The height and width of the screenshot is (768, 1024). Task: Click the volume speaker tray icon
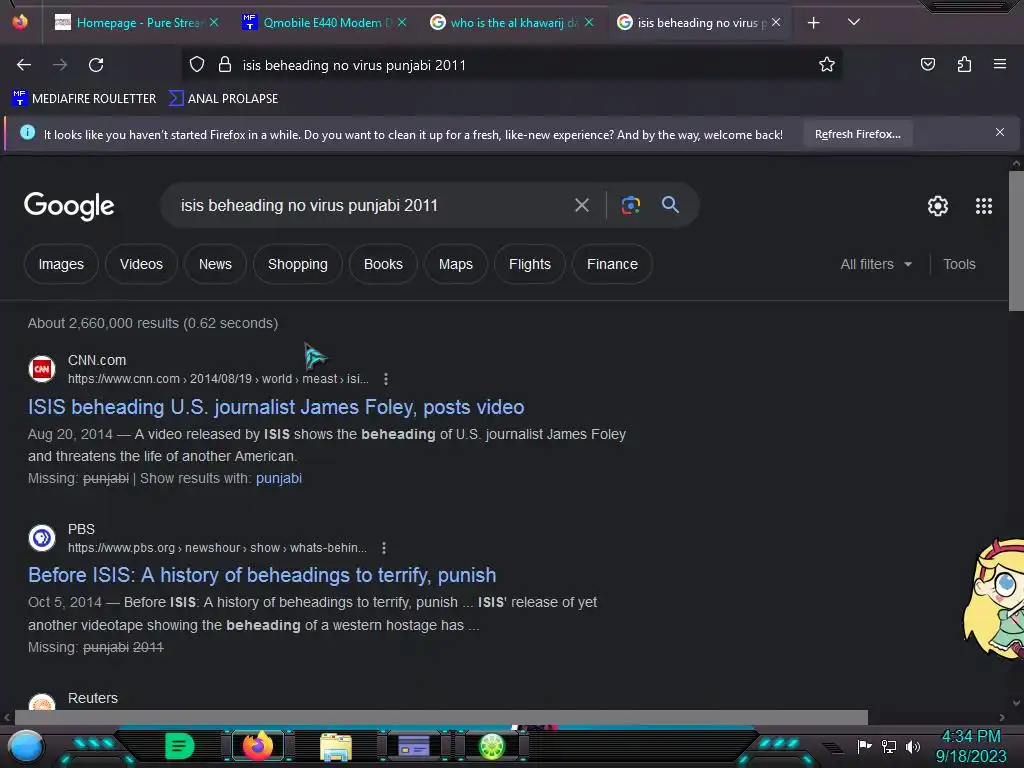[x=912, y=746]
